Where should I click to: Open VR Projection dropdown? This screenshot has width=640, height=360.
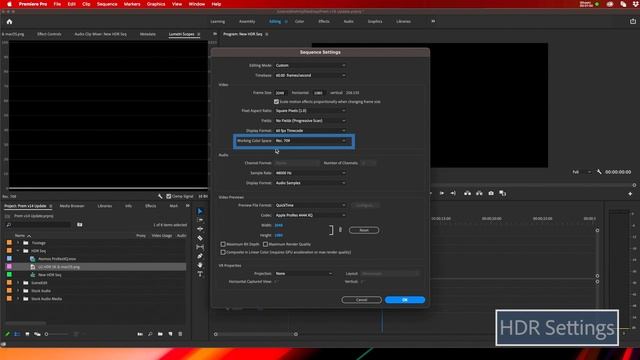pyautogui.click(x=304, y=273)
